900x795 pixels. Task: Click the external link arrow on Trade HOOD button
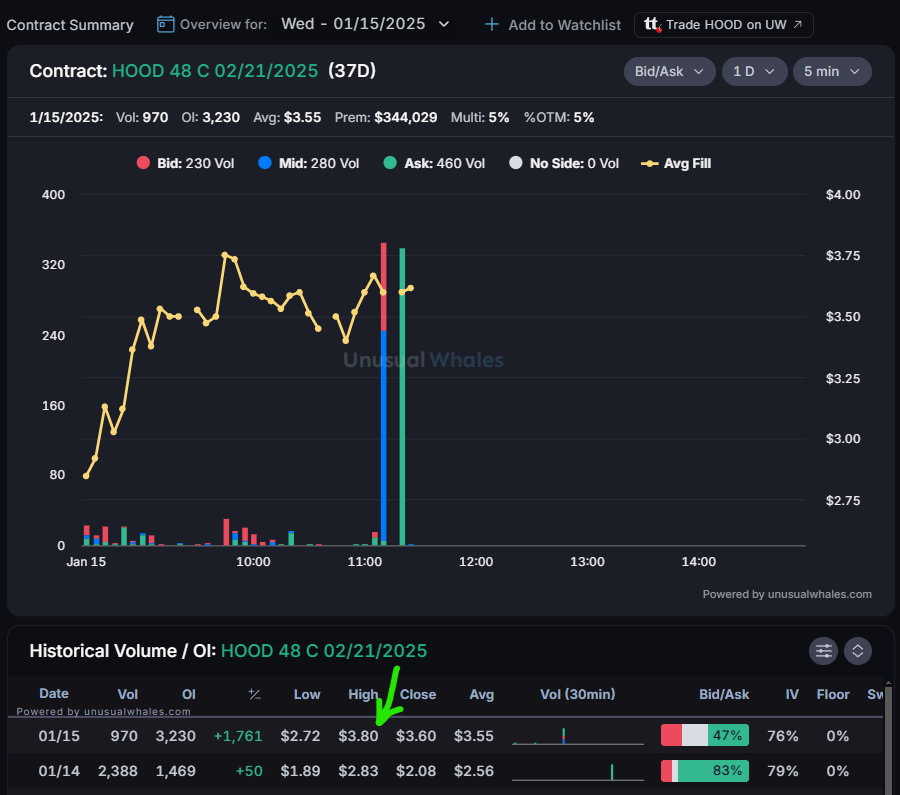pyautogui.click(x=798, y=24)
